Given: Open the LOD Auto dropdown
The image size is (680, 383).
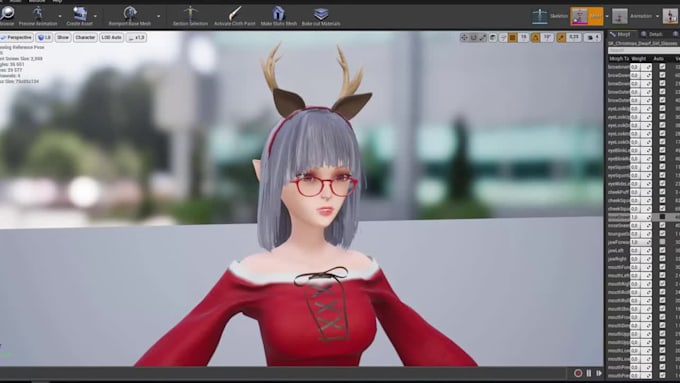Looking at the screenshot, I should tap(111, 38).
